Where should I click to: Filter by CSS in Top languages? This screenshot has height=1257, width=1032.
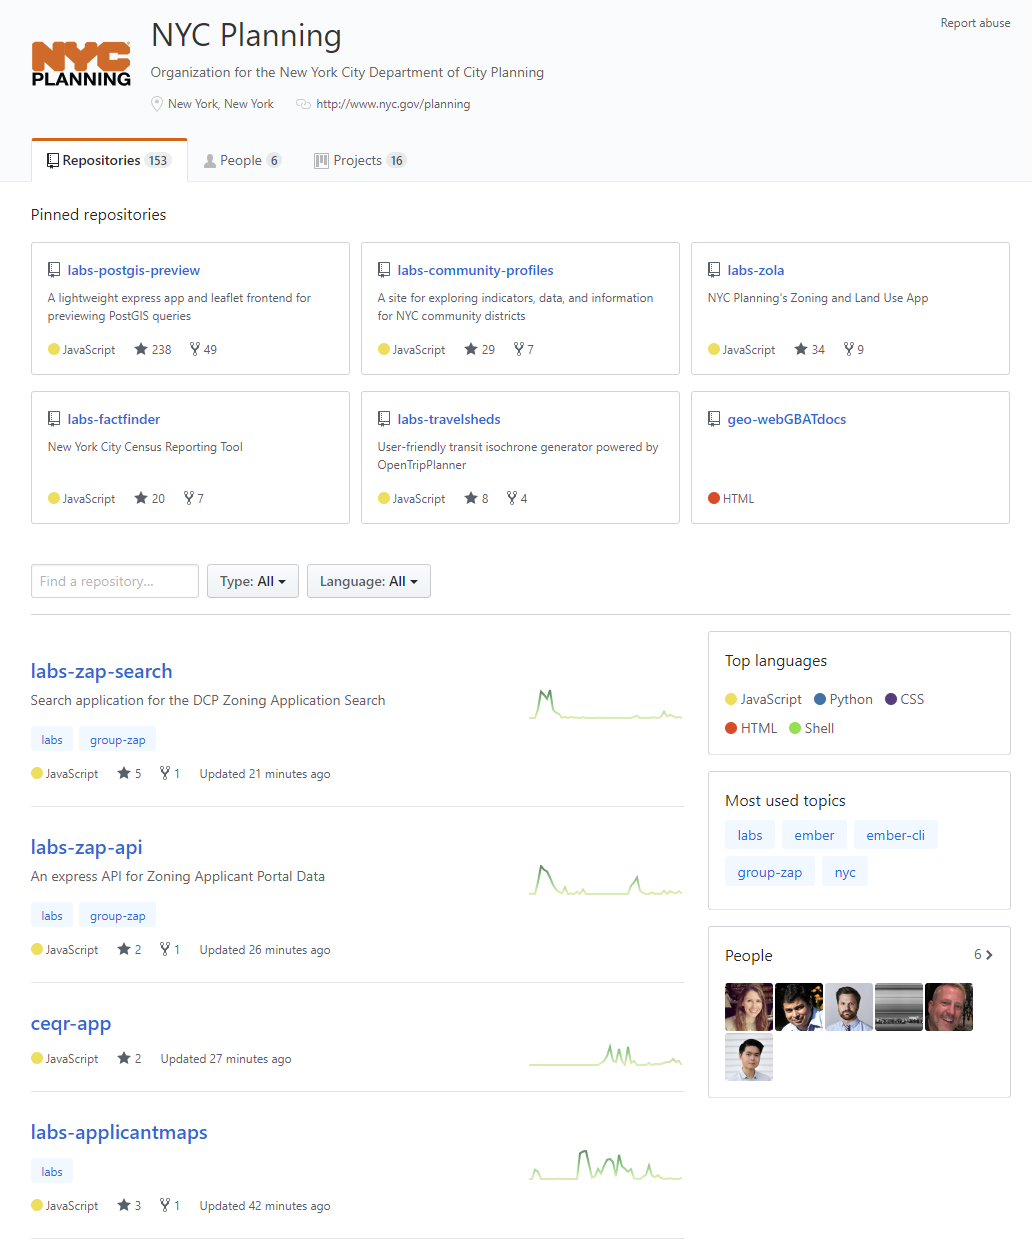pos(905,699)
